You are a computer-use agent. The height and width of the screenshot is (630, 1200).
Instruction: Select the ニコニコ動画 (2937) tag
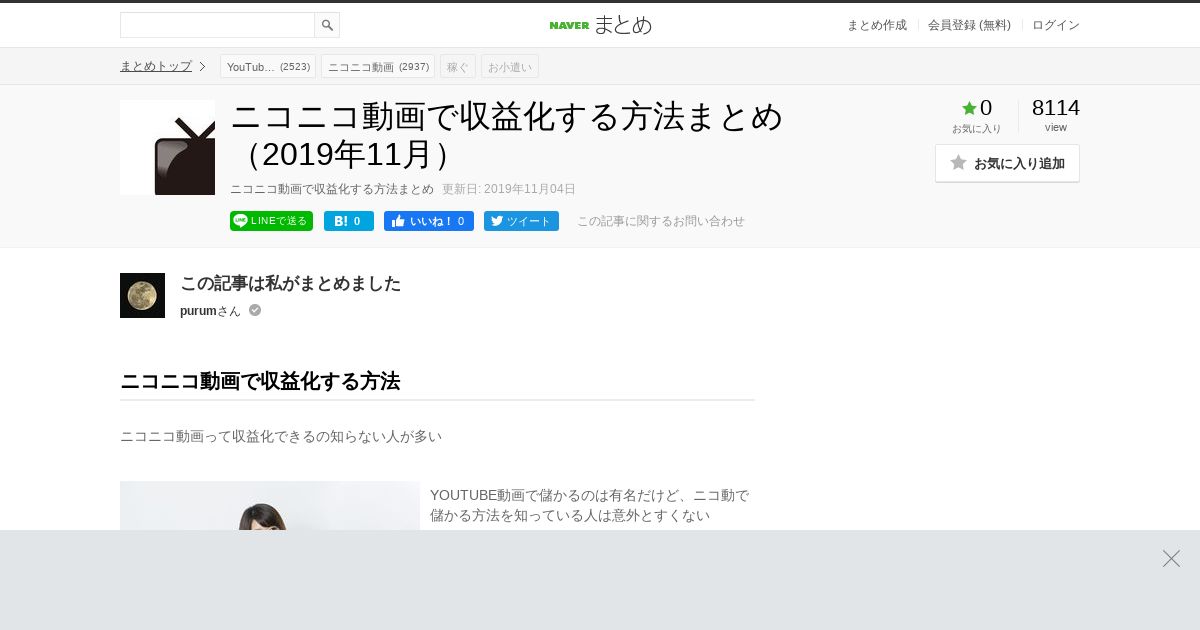tap(378, 66)
